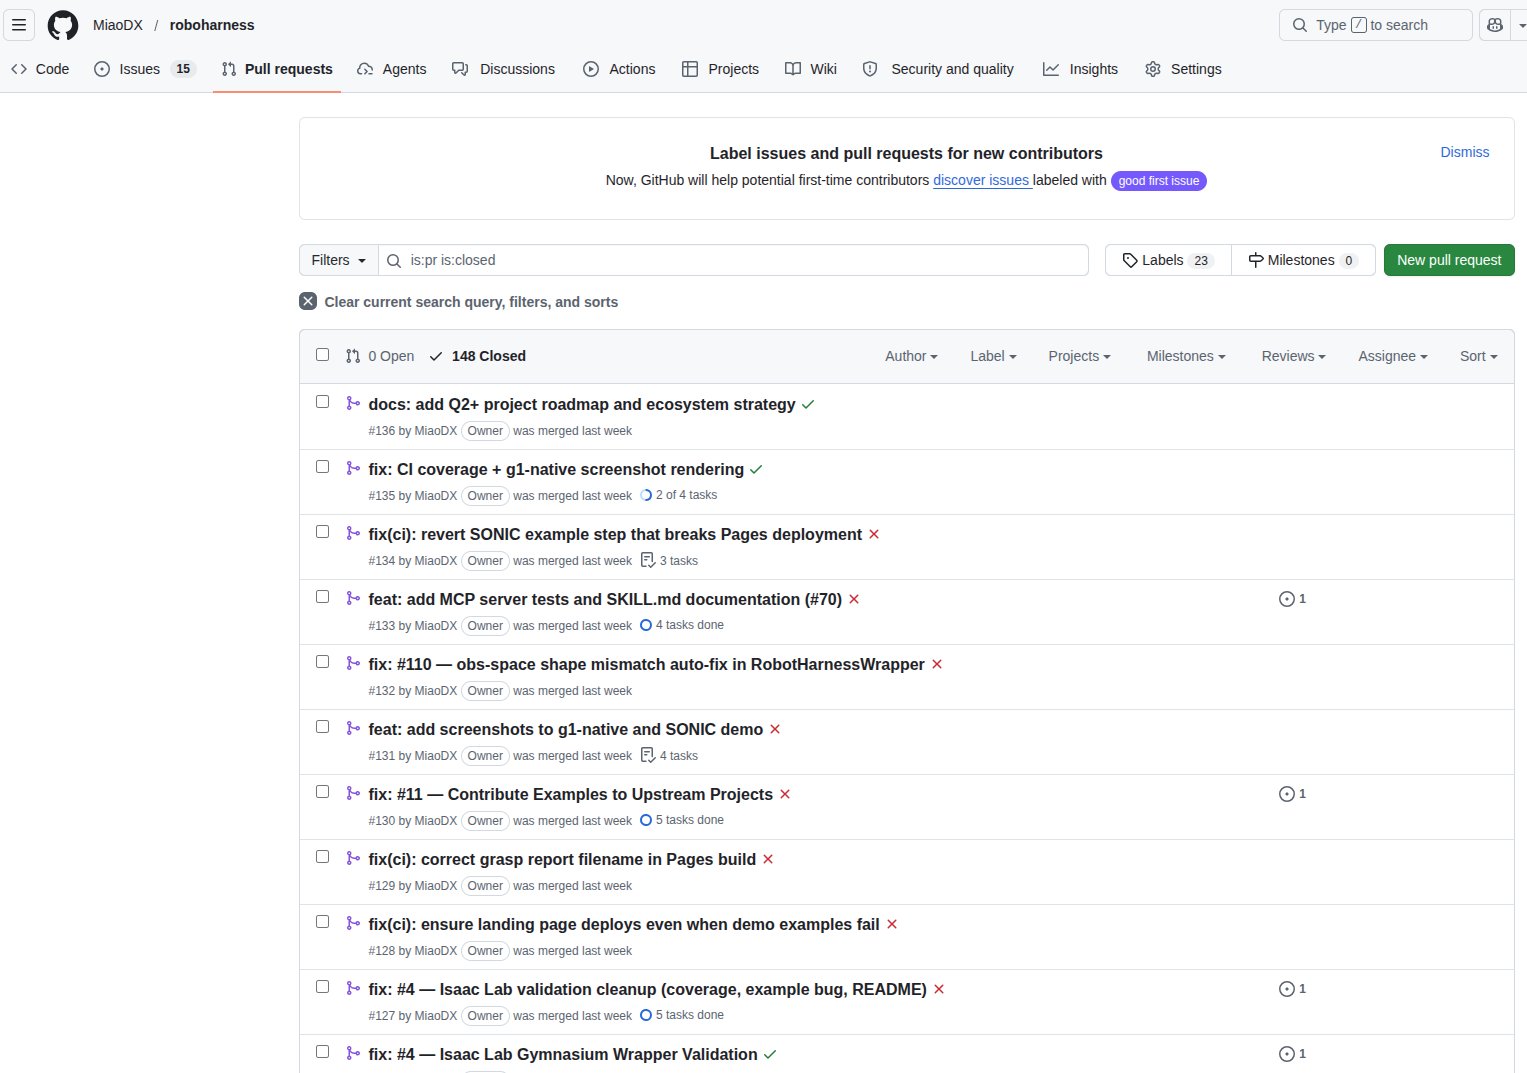
Task: Dismiss the new contributors banner
Action: click(x=1464, y=152)
